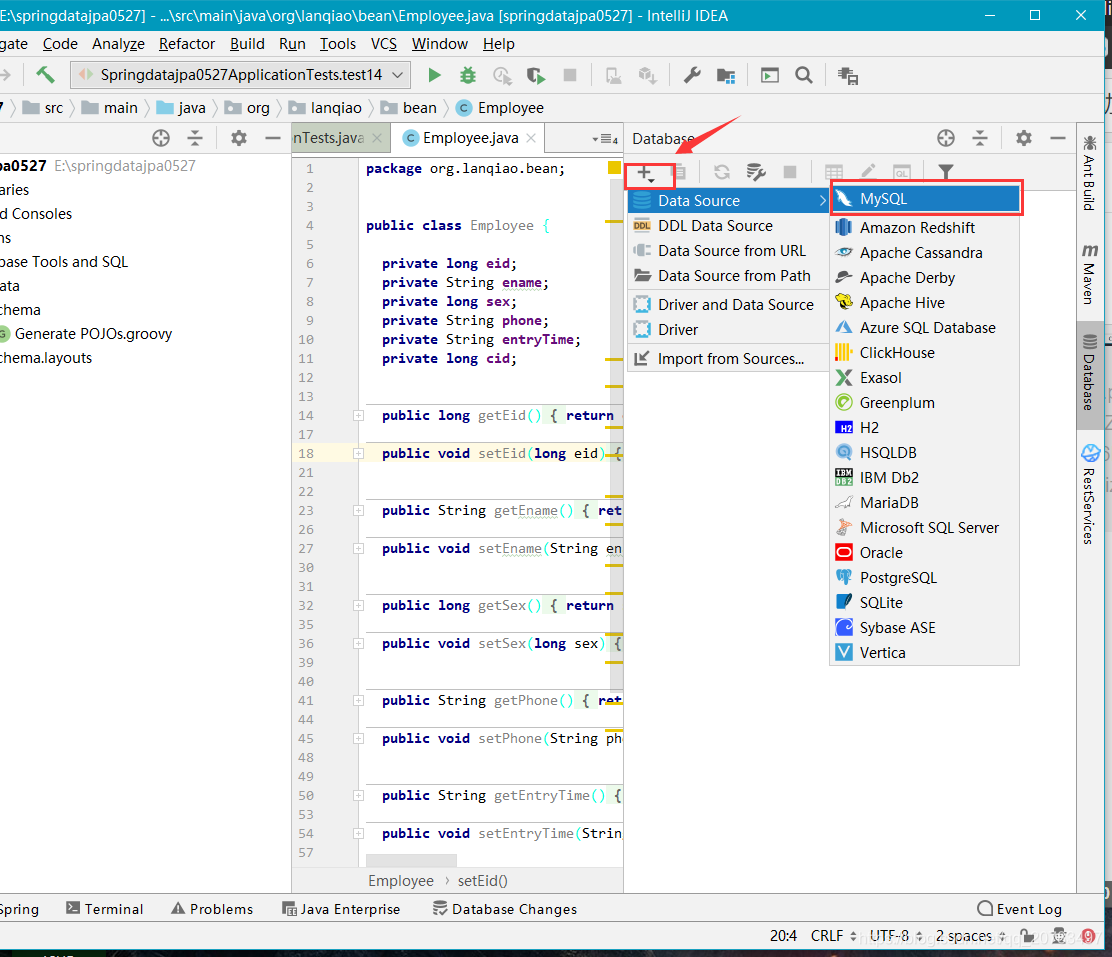Select Data Source from URL

pyautogui.click(x=729, y=250)
